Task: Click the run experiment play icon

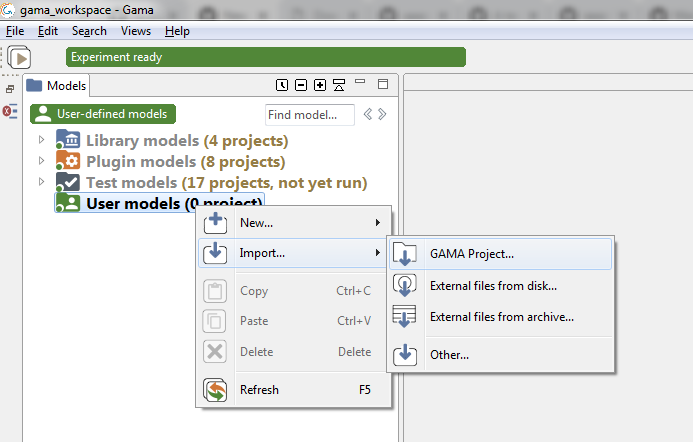Action: pyautogui.click(x=19, y=57)
